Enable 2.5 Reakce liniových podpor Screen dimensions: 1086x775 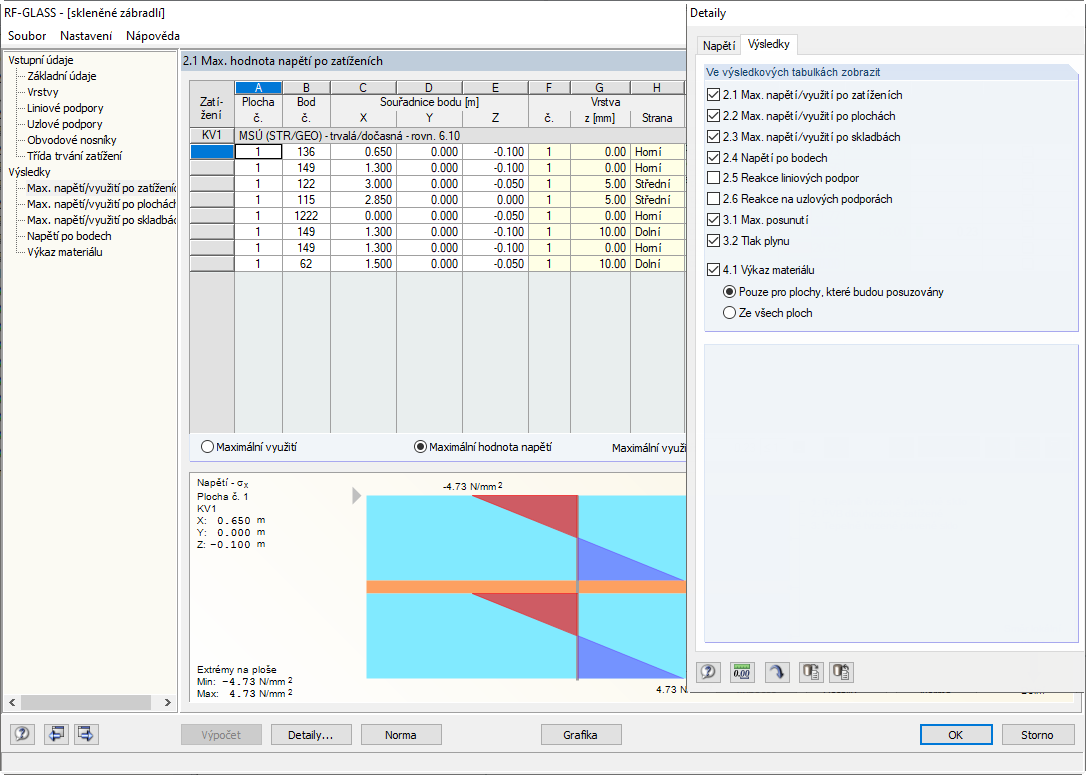click(x=713, y=178)
